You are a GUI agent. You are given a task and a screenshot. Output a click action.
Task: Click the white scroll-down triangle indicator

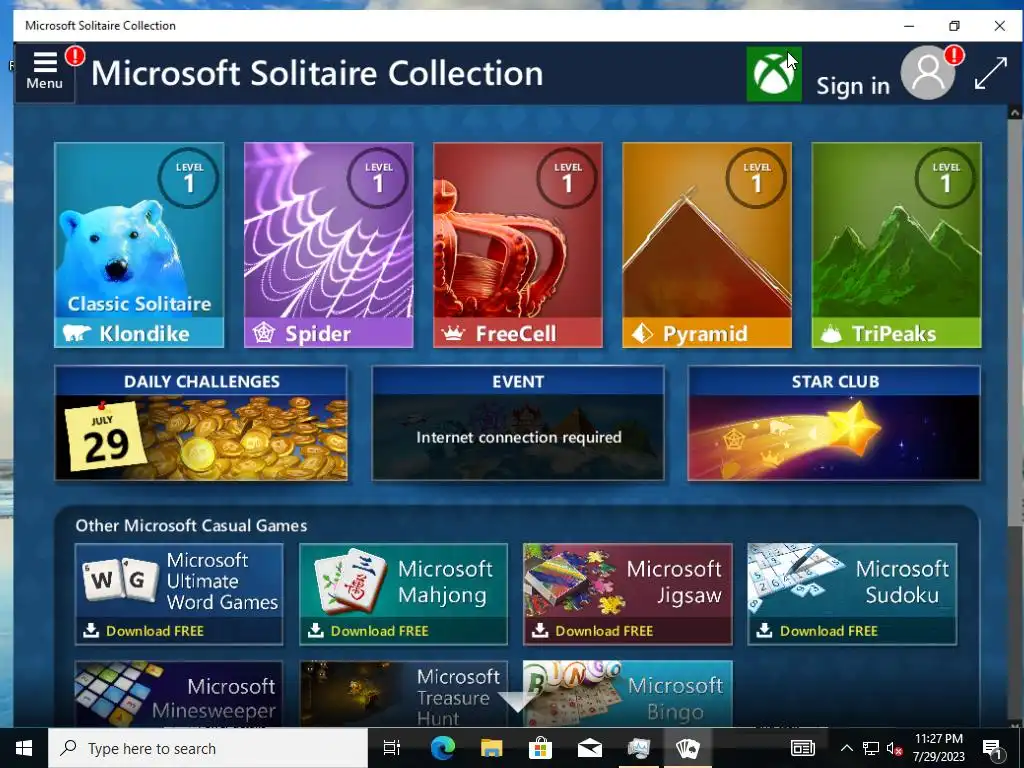[x=517, y=702]
